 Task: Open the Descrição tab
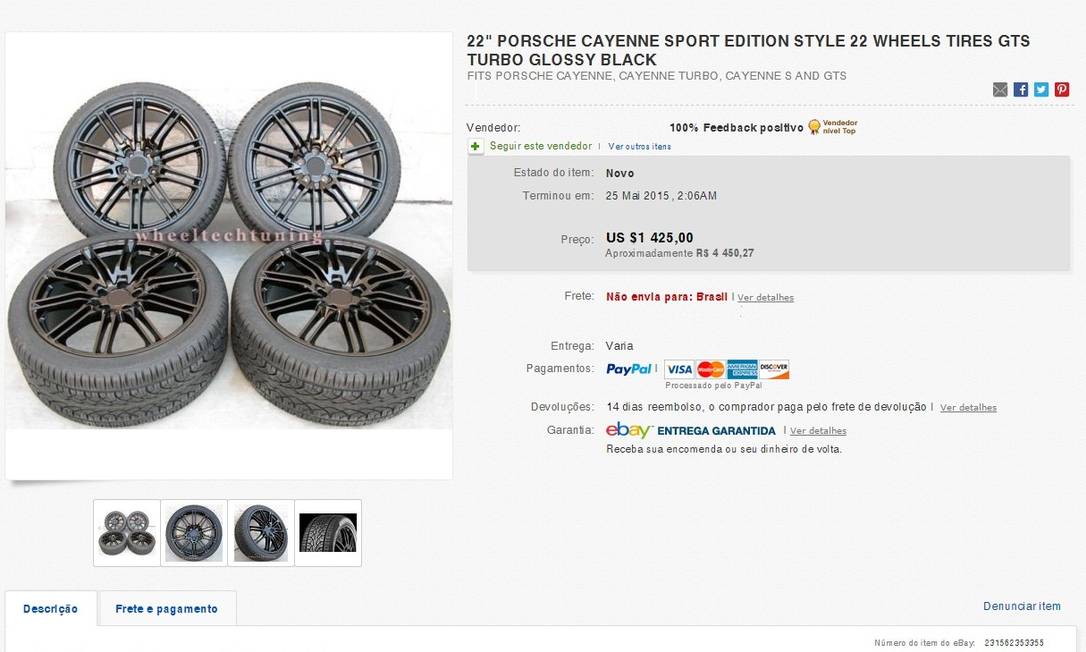51,609
